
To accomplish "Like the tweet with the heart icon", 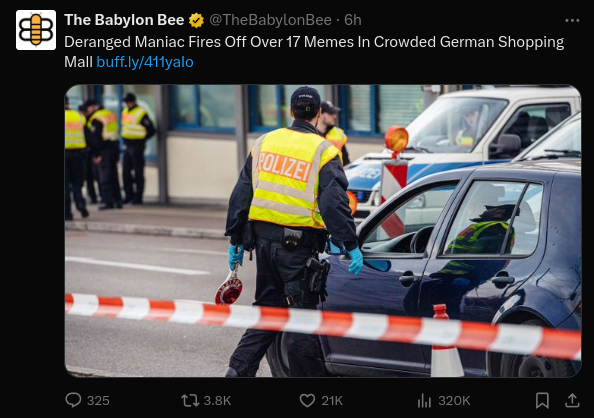I will click(x=307, y=401).
